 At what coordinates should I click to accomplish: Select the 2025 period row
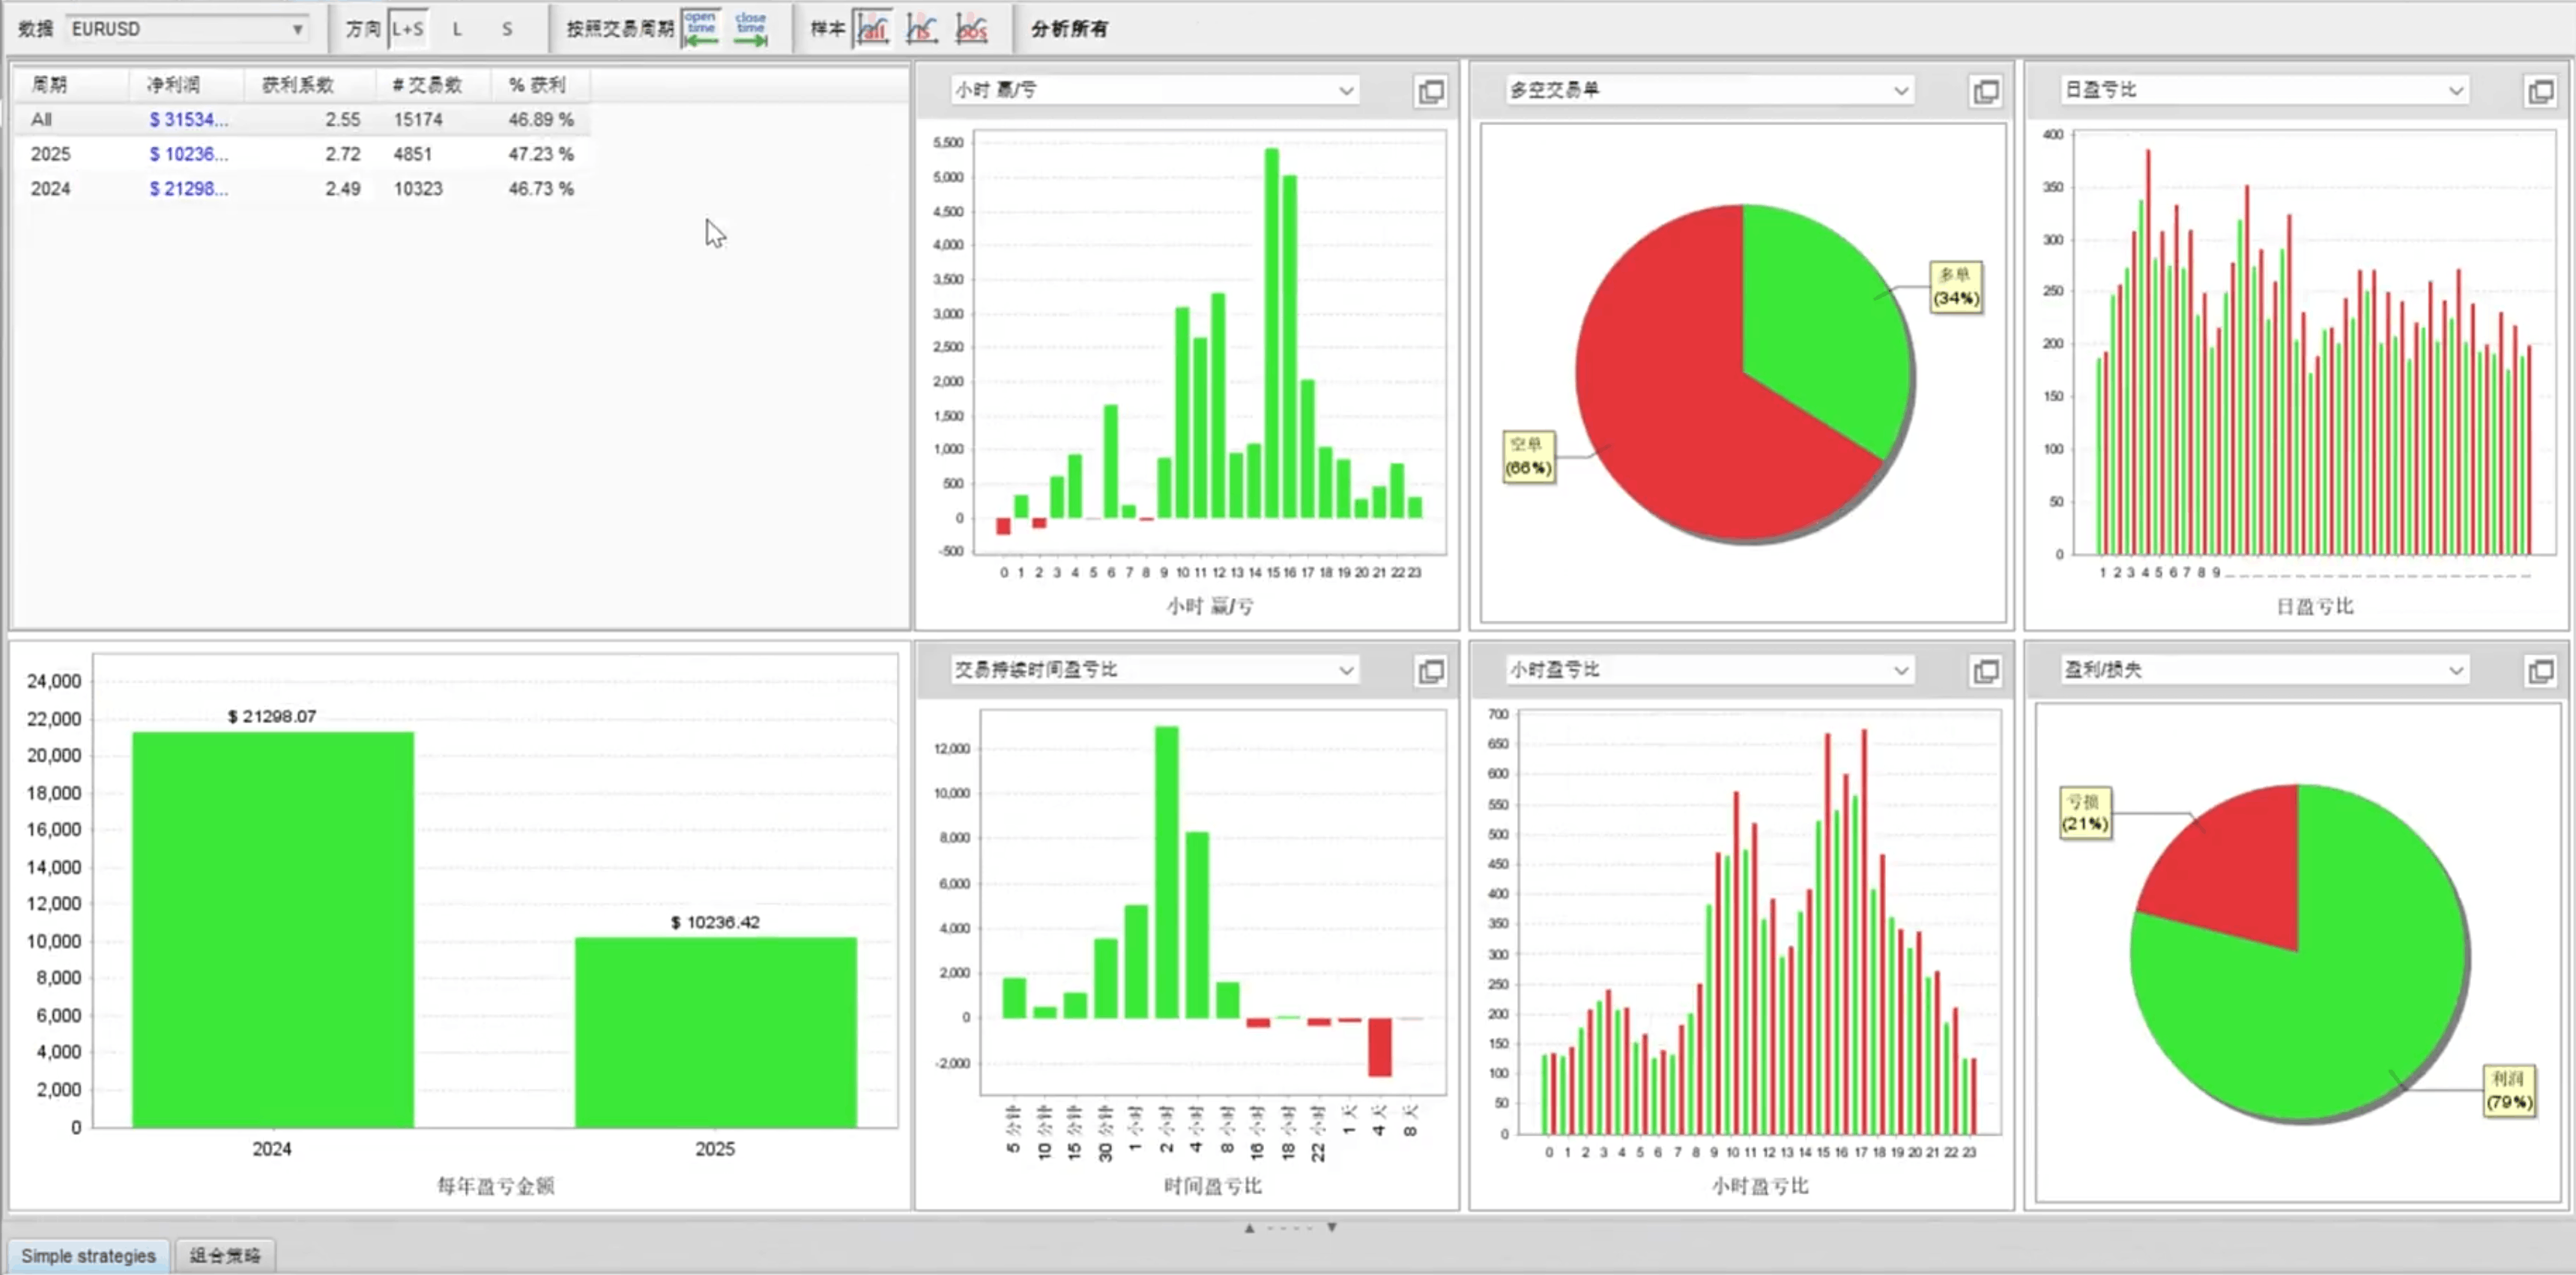click(302, 154)
